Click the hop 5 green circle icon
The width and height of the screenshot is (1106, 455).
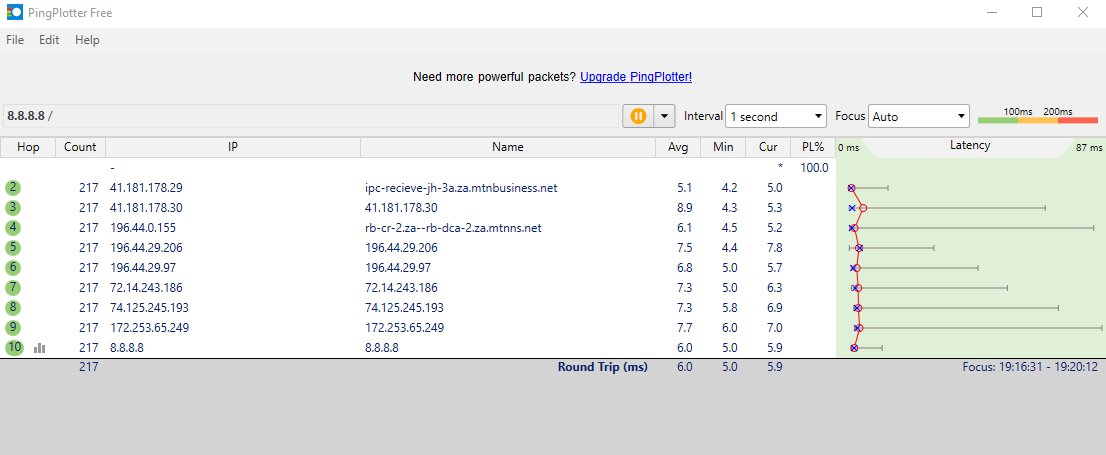pos(13,248)
